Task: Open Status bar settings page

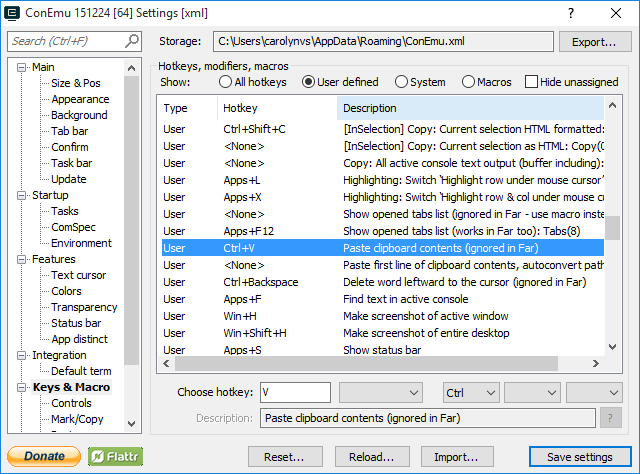Action: (x=76, y=323)
